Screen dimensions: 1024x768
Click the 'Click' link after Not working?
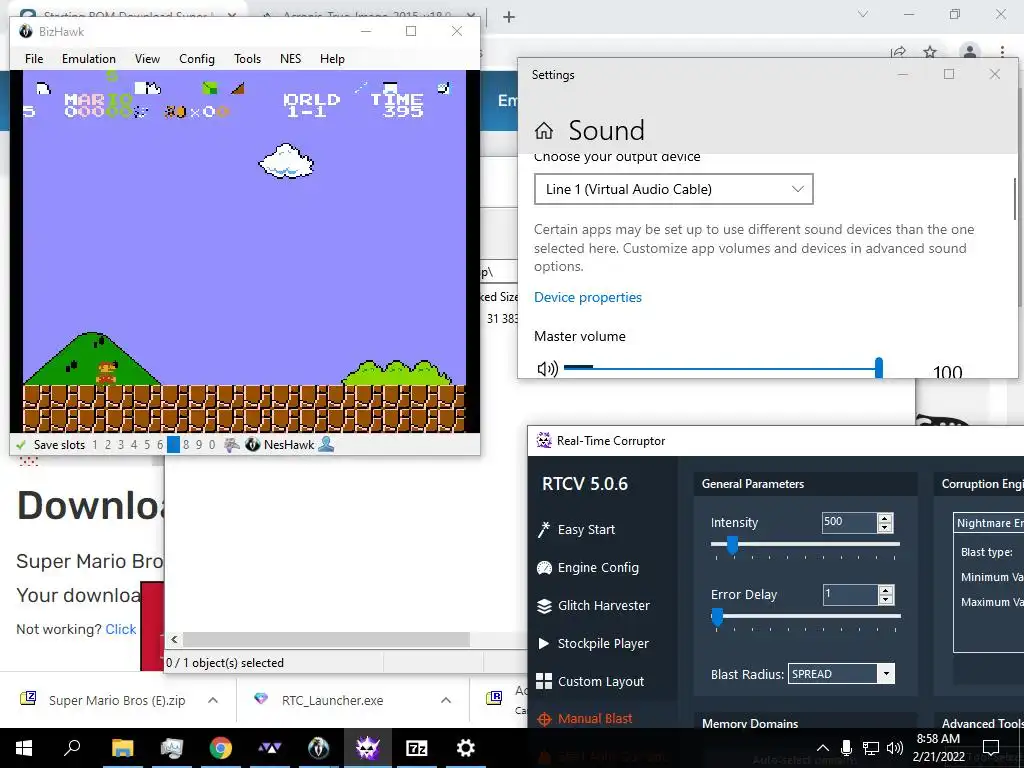coord(121,629)
